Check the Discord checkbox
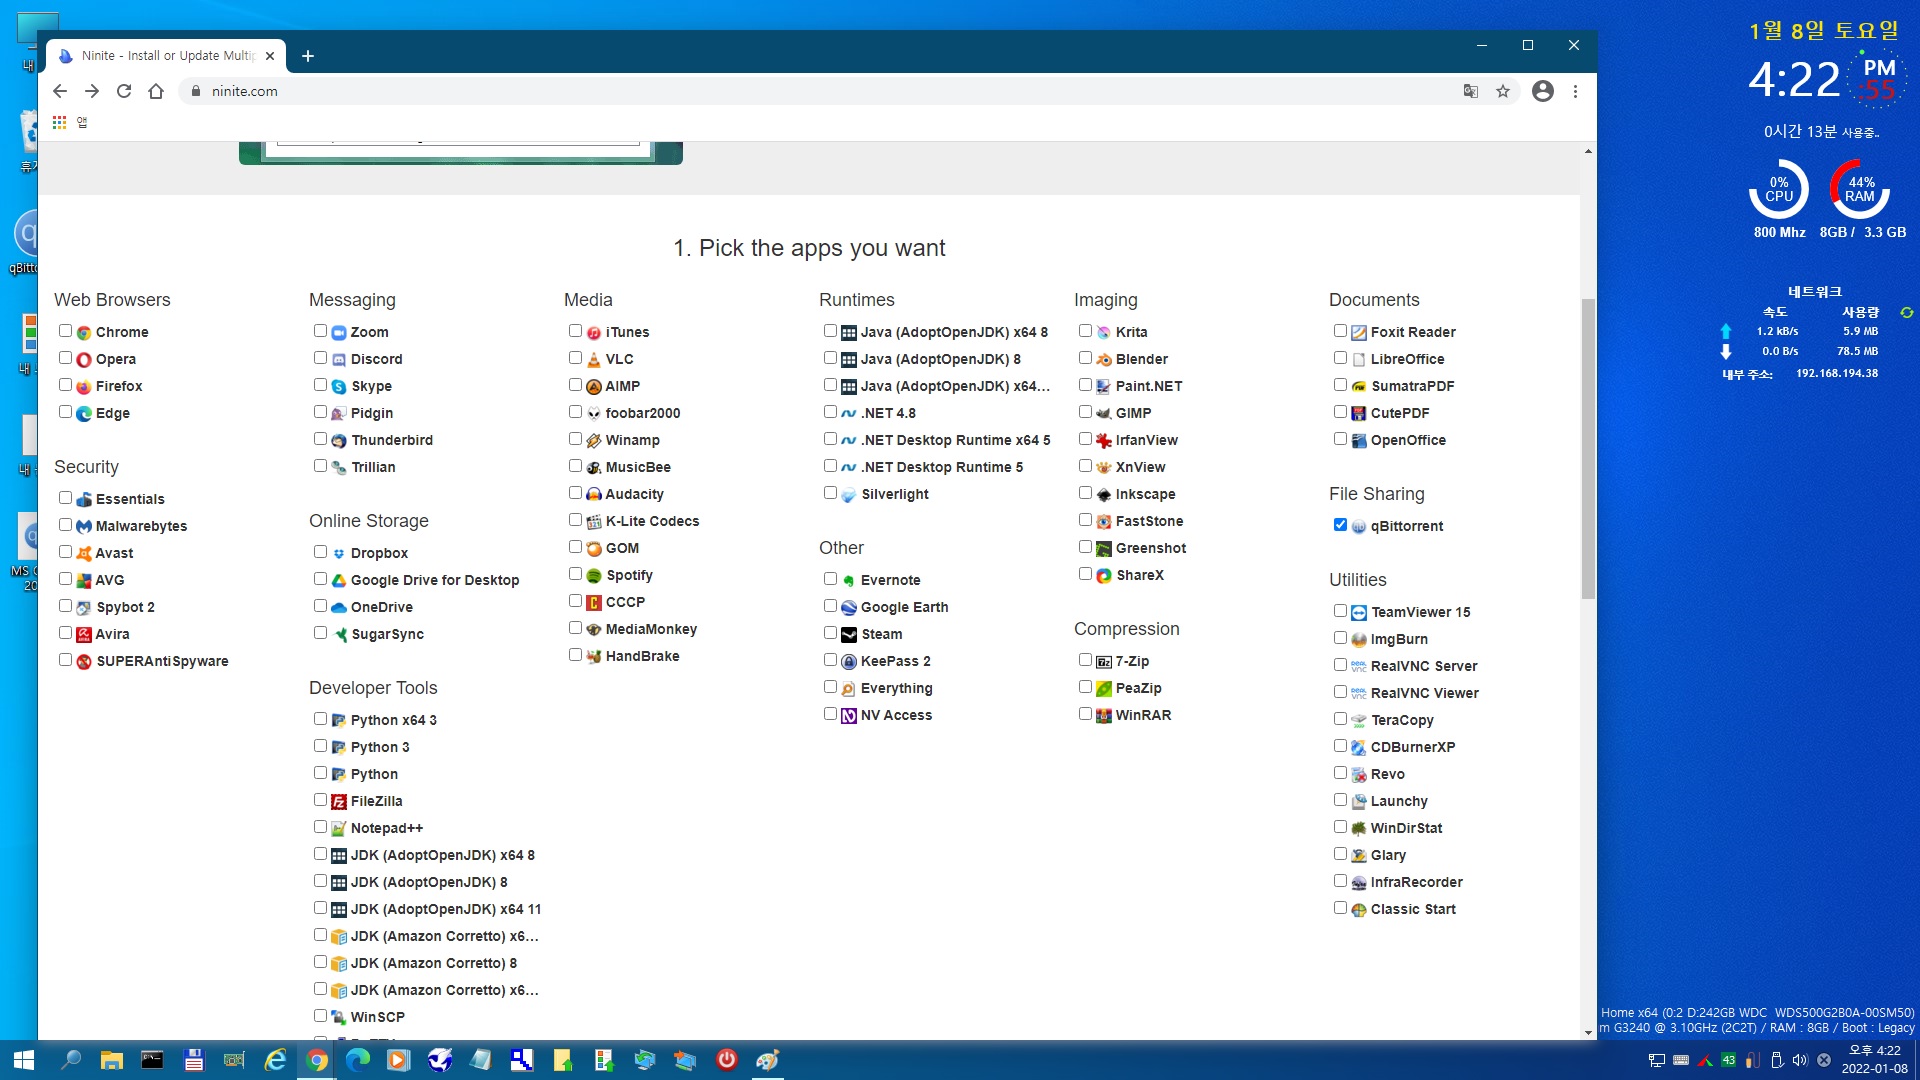The height and width of the screenshot is (1080, 1920). click(320, 358)
